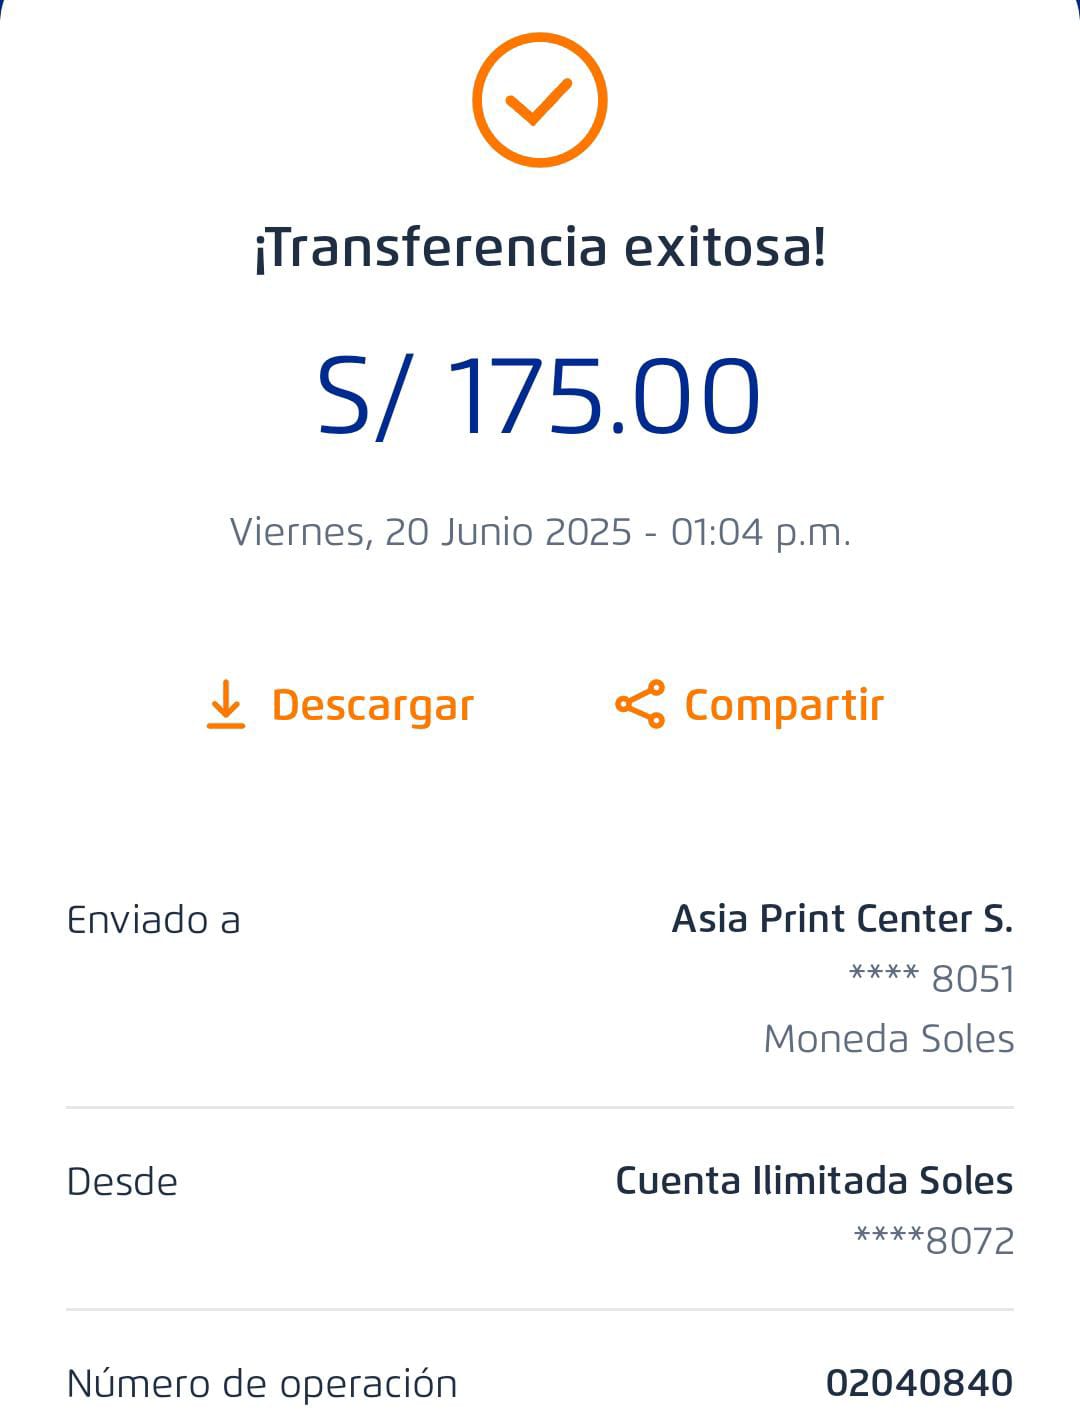Screen dimensions: 1080x1425
Task: Click source account ending in 8072
Action: [x=934, y=1241]
